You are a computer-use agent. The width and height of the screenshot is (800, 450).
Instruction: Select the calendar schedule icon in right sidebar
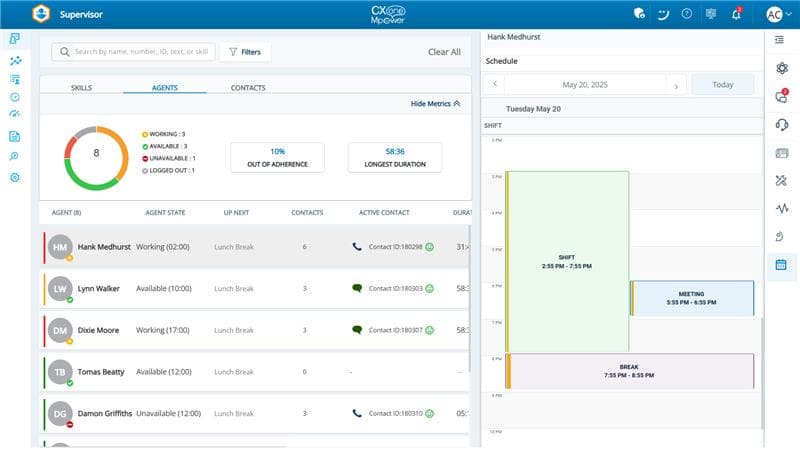[x=782, y=265]
